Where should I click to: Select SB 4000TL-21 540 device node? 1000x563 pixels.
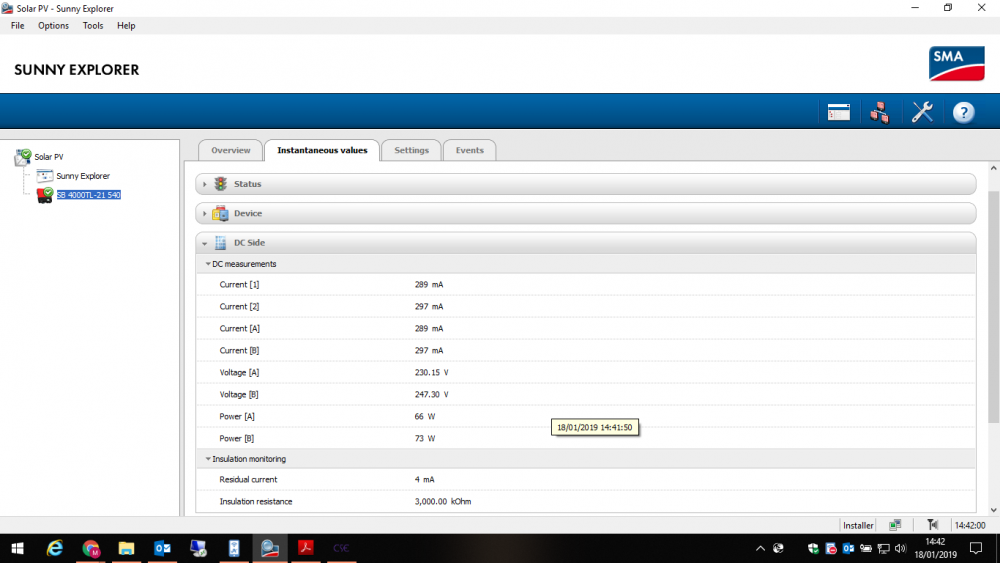[89, 195]
